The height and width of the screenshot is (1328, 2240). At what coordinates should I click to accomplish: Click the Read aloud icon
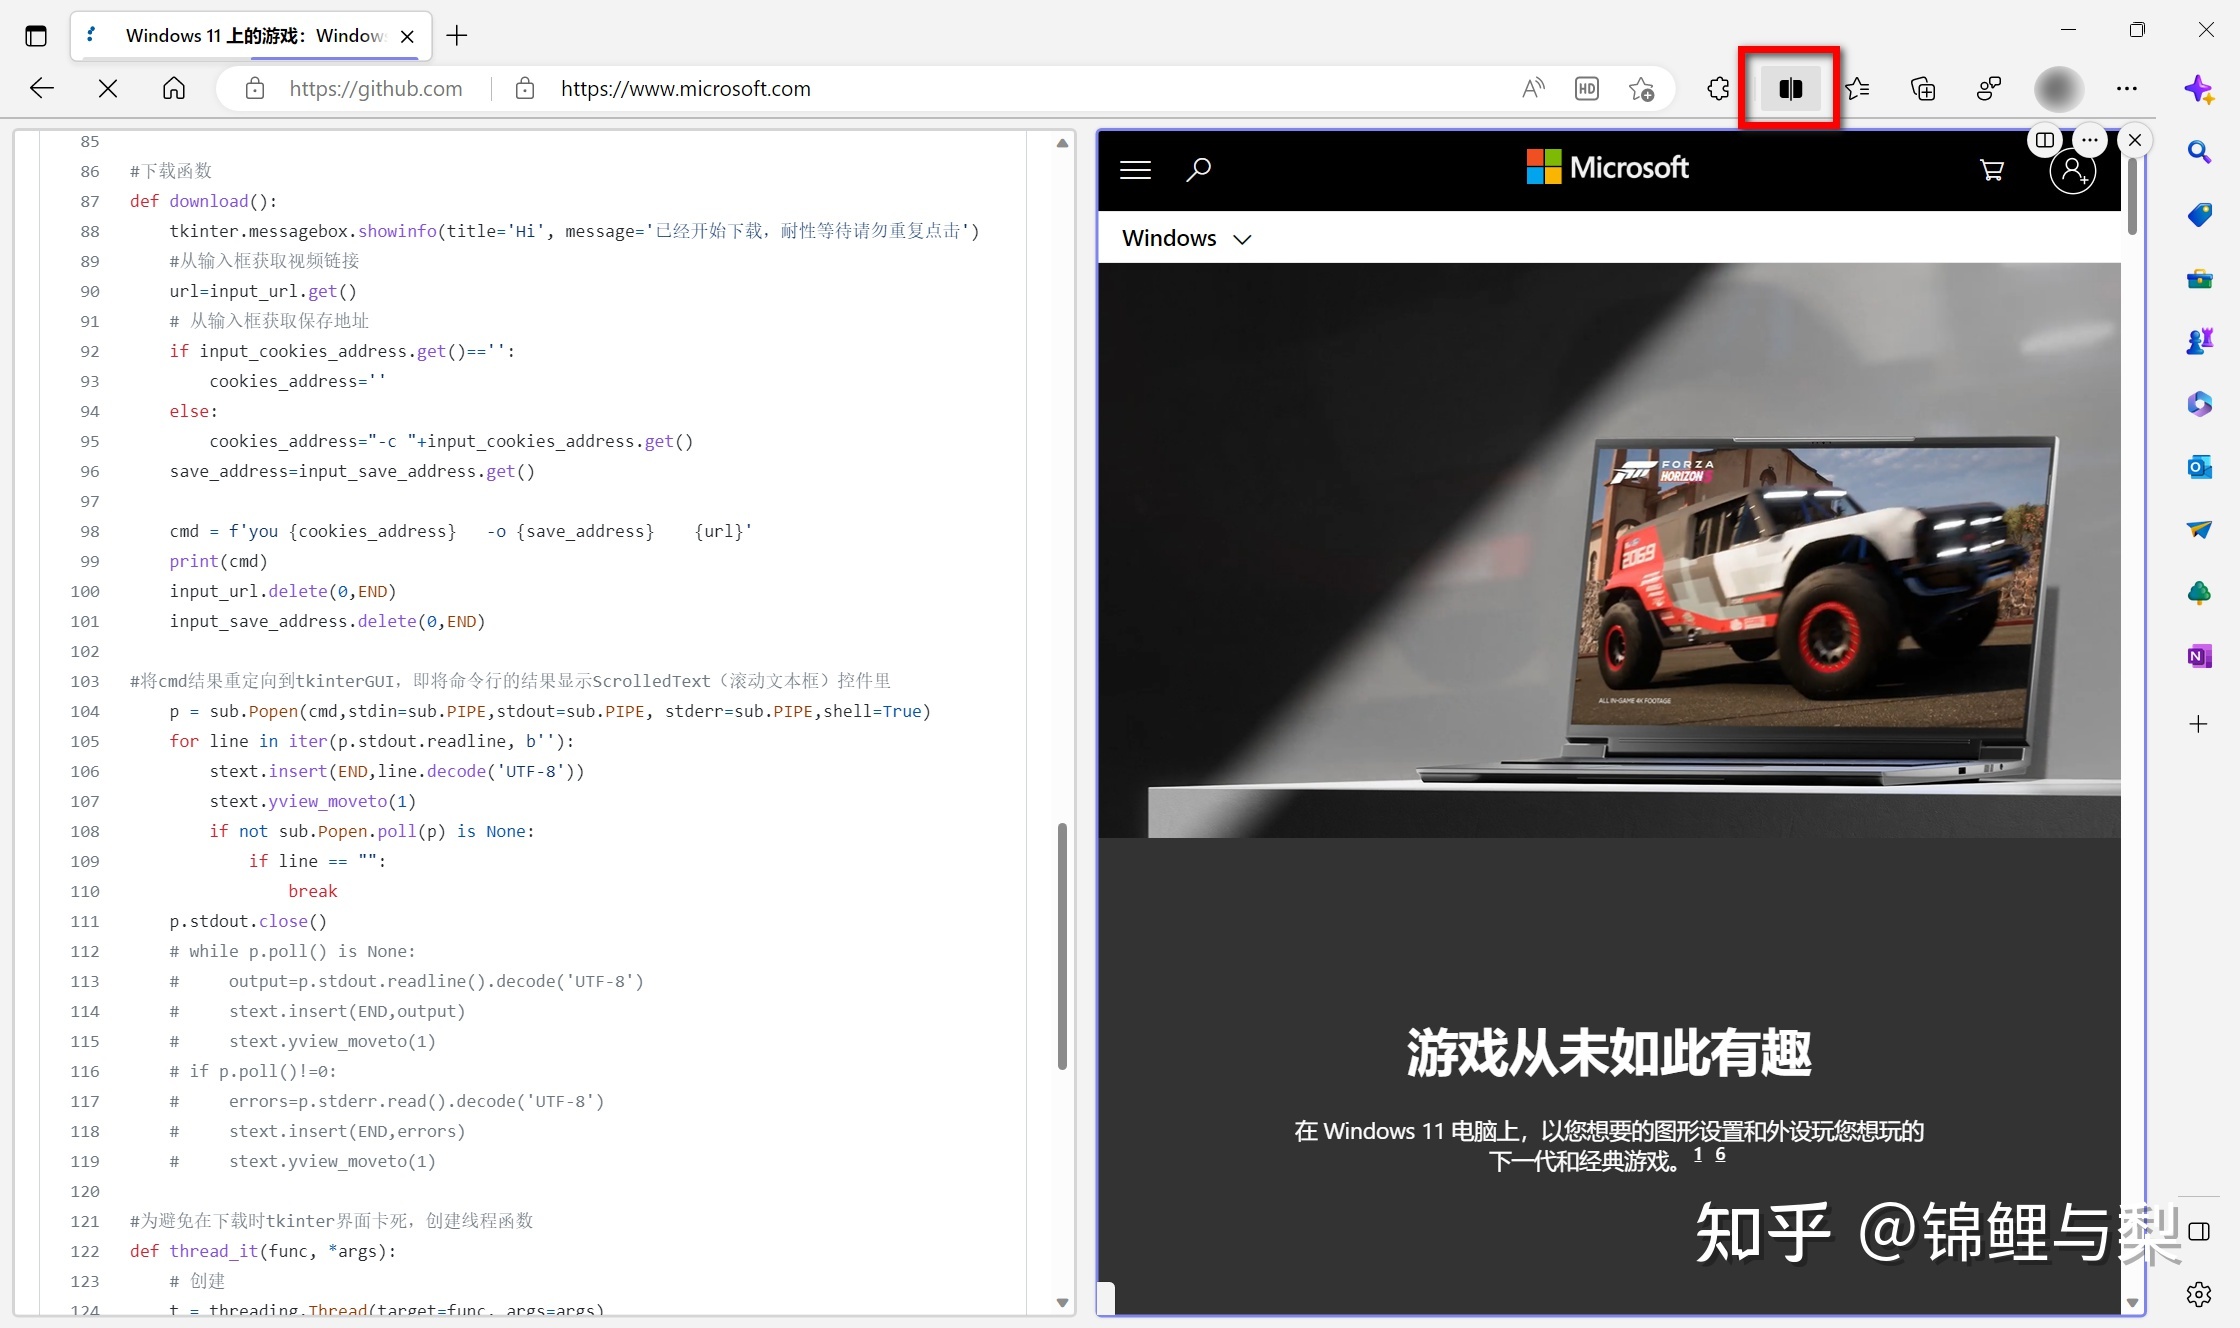1533,89
